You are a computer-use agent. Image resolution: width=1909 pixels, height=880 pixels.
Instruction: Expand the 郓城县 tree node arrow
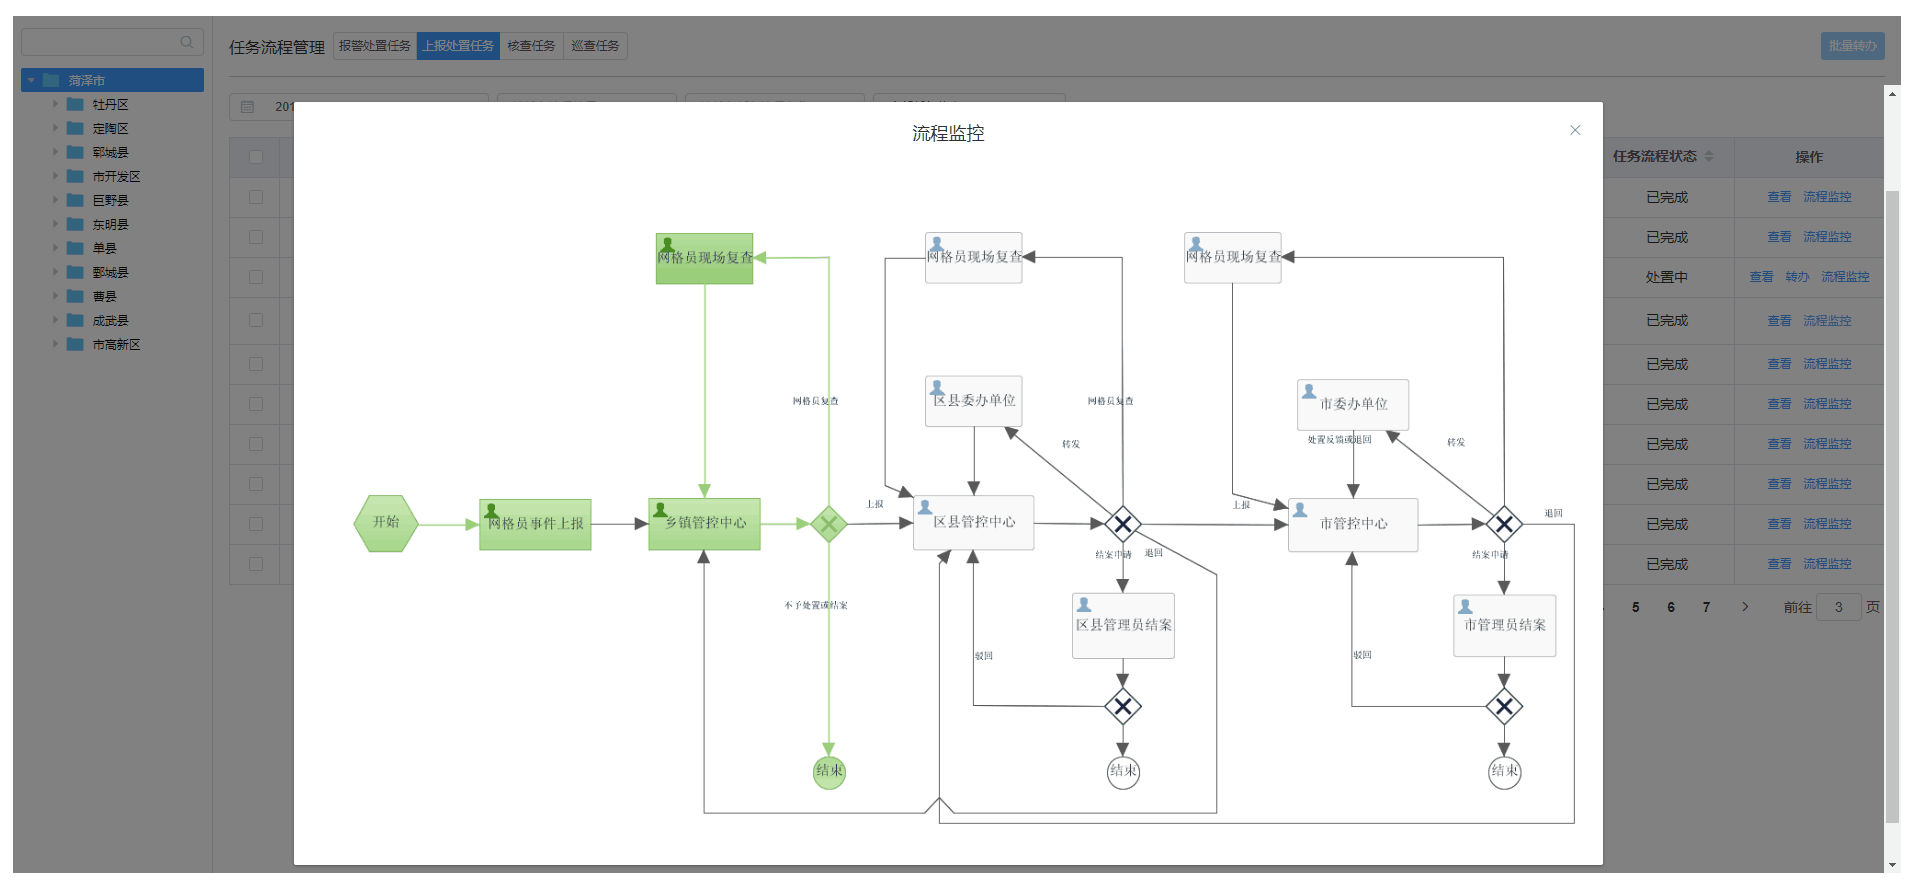point(55,152)
